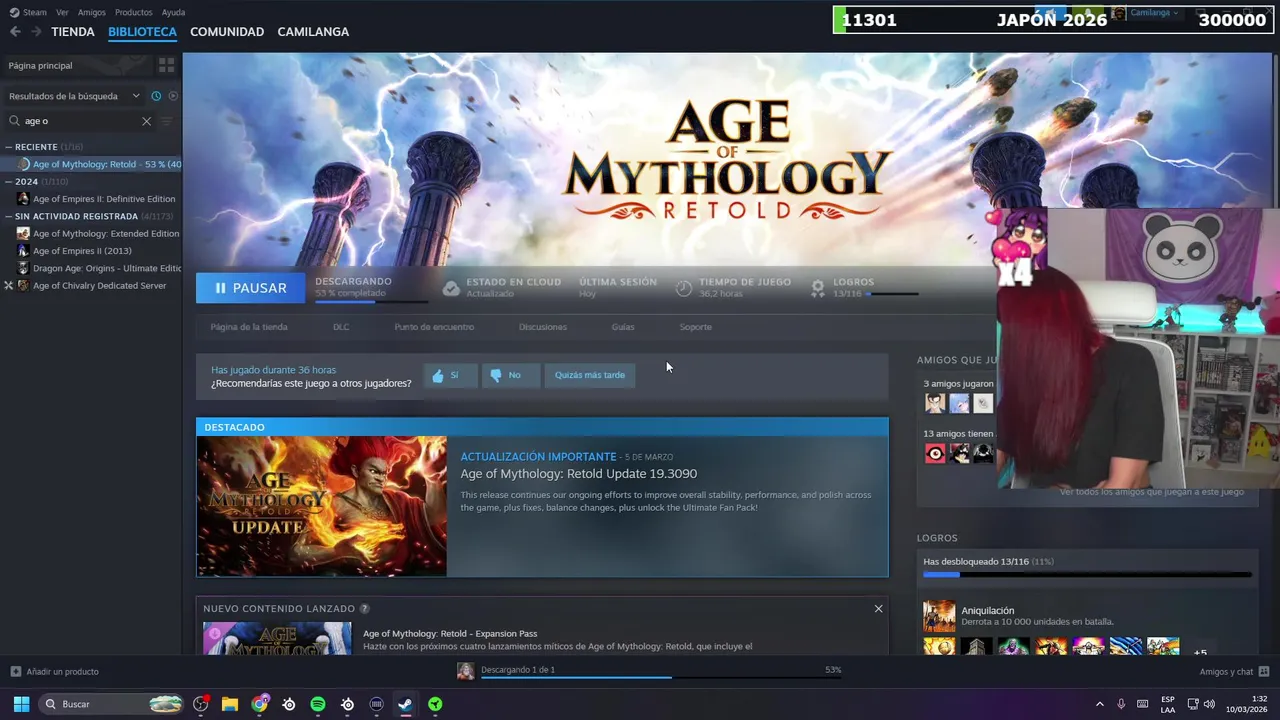Open red eye friend avatar
This screenshot has height=720, width=1280.
(935, 454)
